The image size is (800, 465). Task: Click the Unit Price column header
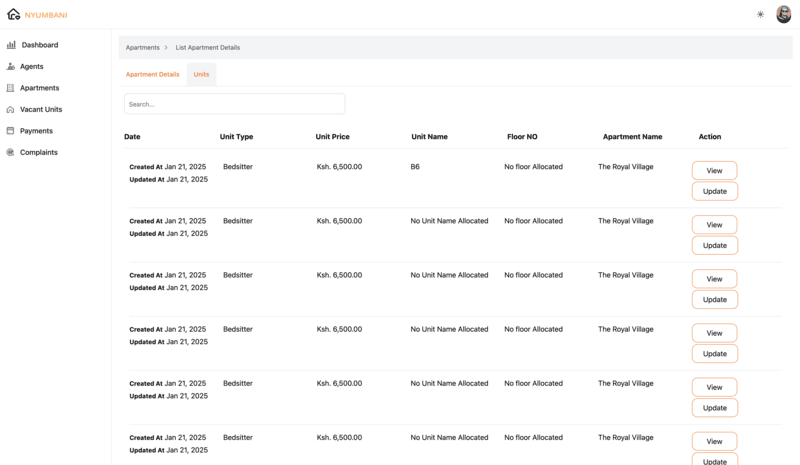click(332, 137)
